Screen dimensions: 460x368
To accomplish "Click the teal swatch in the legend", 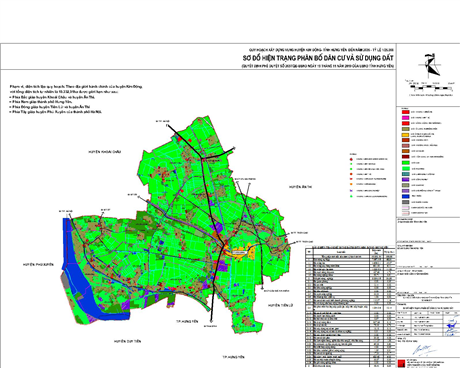I will [x=405, y=174].
